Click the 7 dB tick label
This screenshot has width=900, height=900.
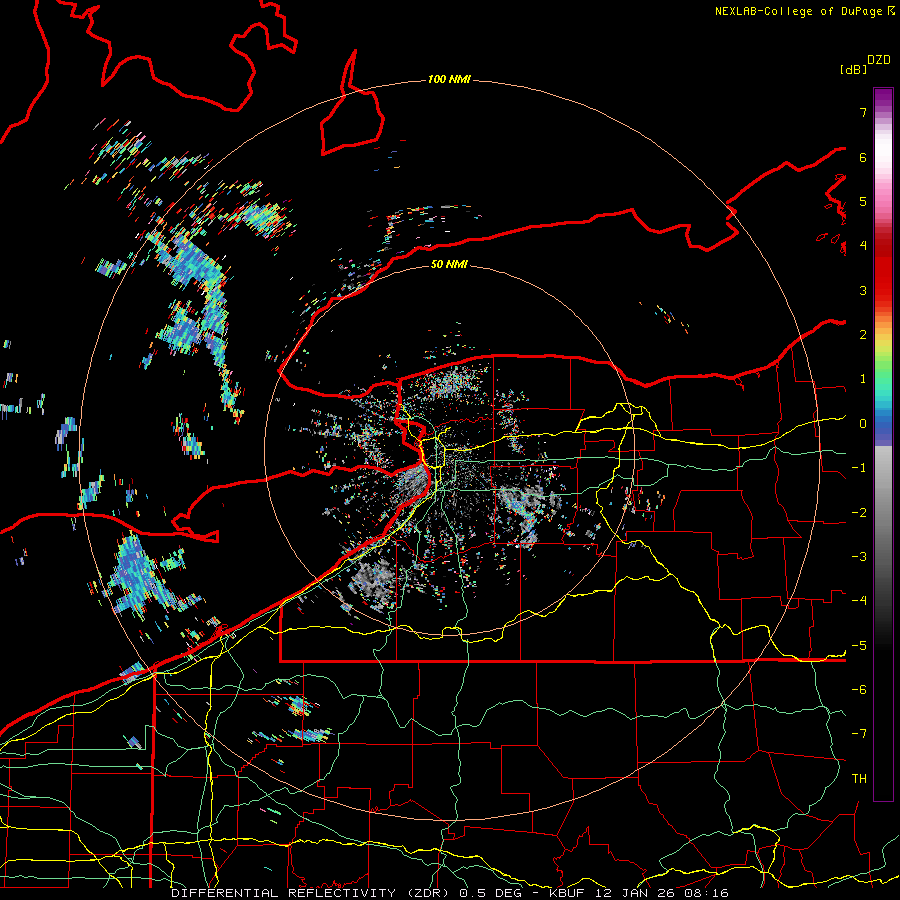[863, 112]
